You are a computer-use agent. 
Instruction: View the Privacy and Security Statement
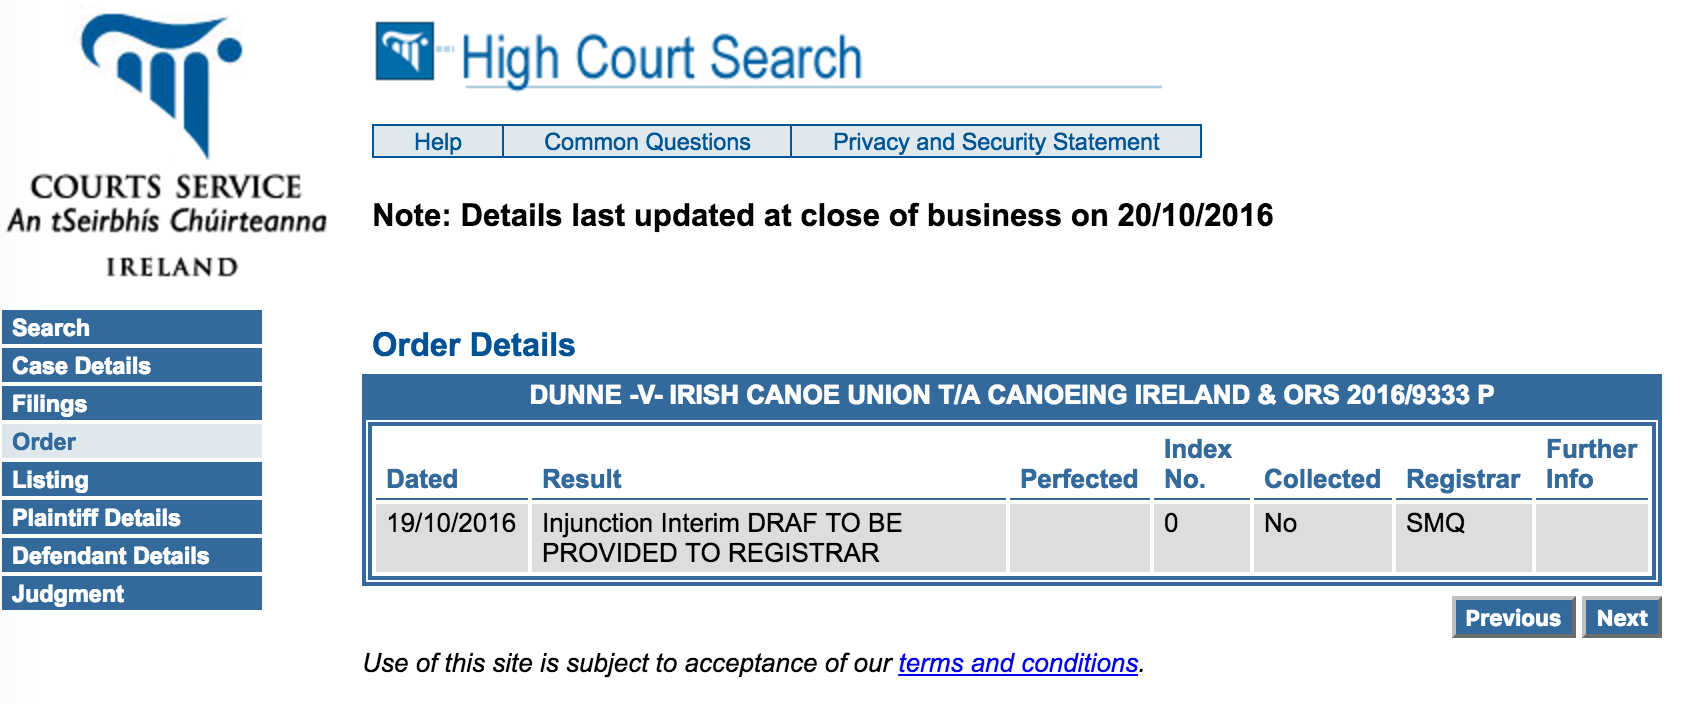(996, 142)
